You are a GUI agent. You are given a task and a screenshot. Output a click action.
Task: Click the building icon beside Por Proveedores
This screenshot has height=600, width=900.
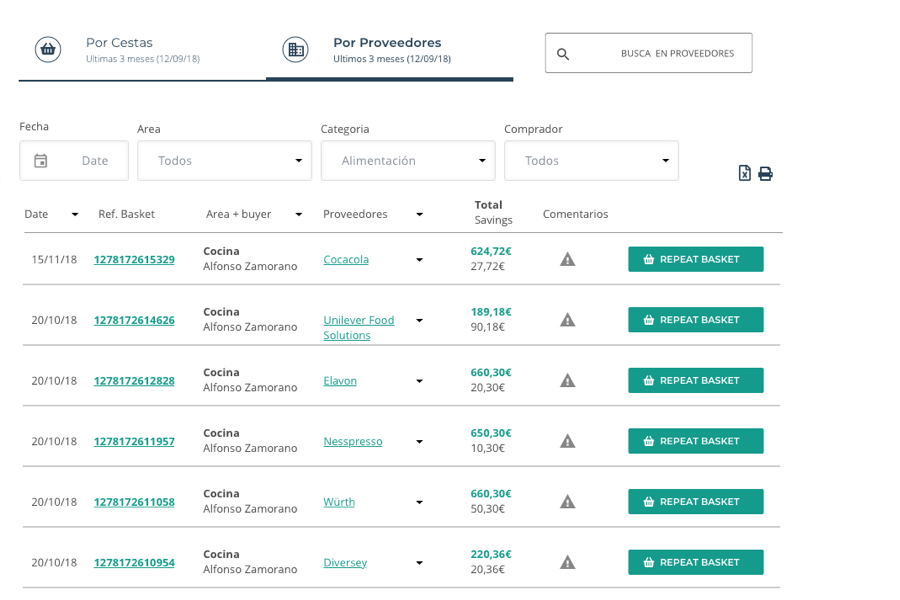coord(296,49)
